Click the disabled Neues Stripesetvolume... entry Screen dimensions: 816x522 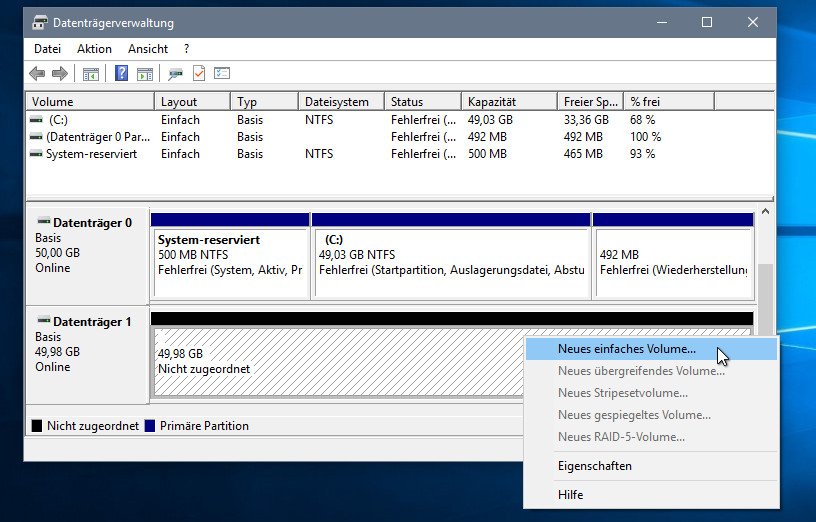pyautogui.click(x=651, y=393)
